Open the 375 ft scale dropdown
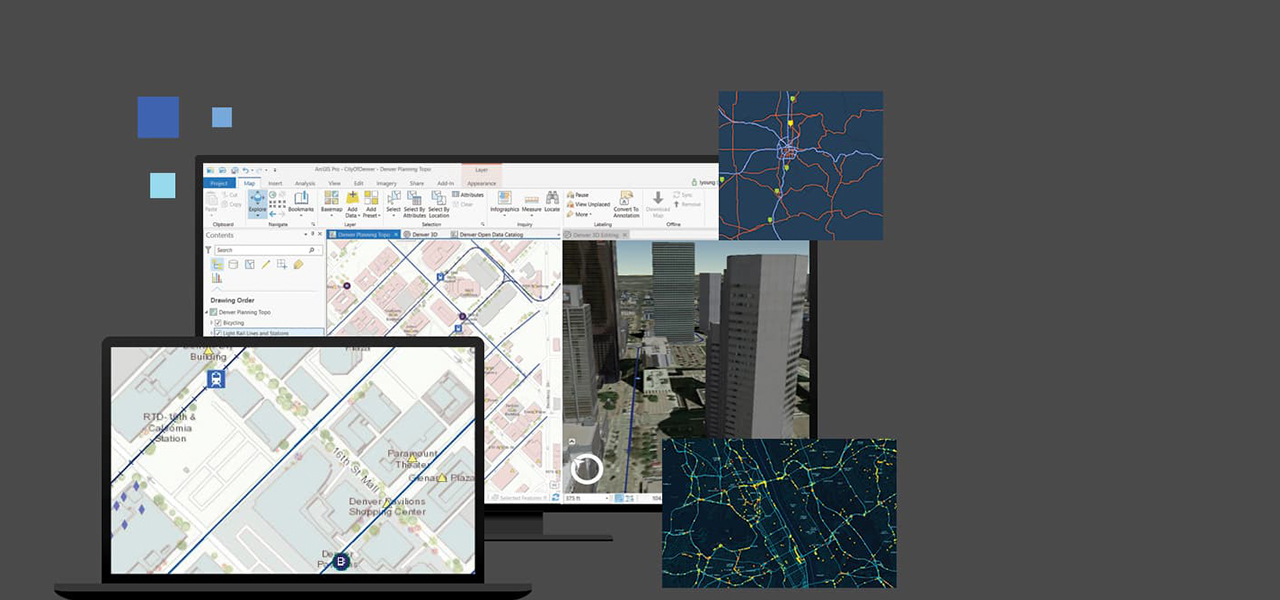Viewport: 1280px width, 600px height. [x=606, y=498]
